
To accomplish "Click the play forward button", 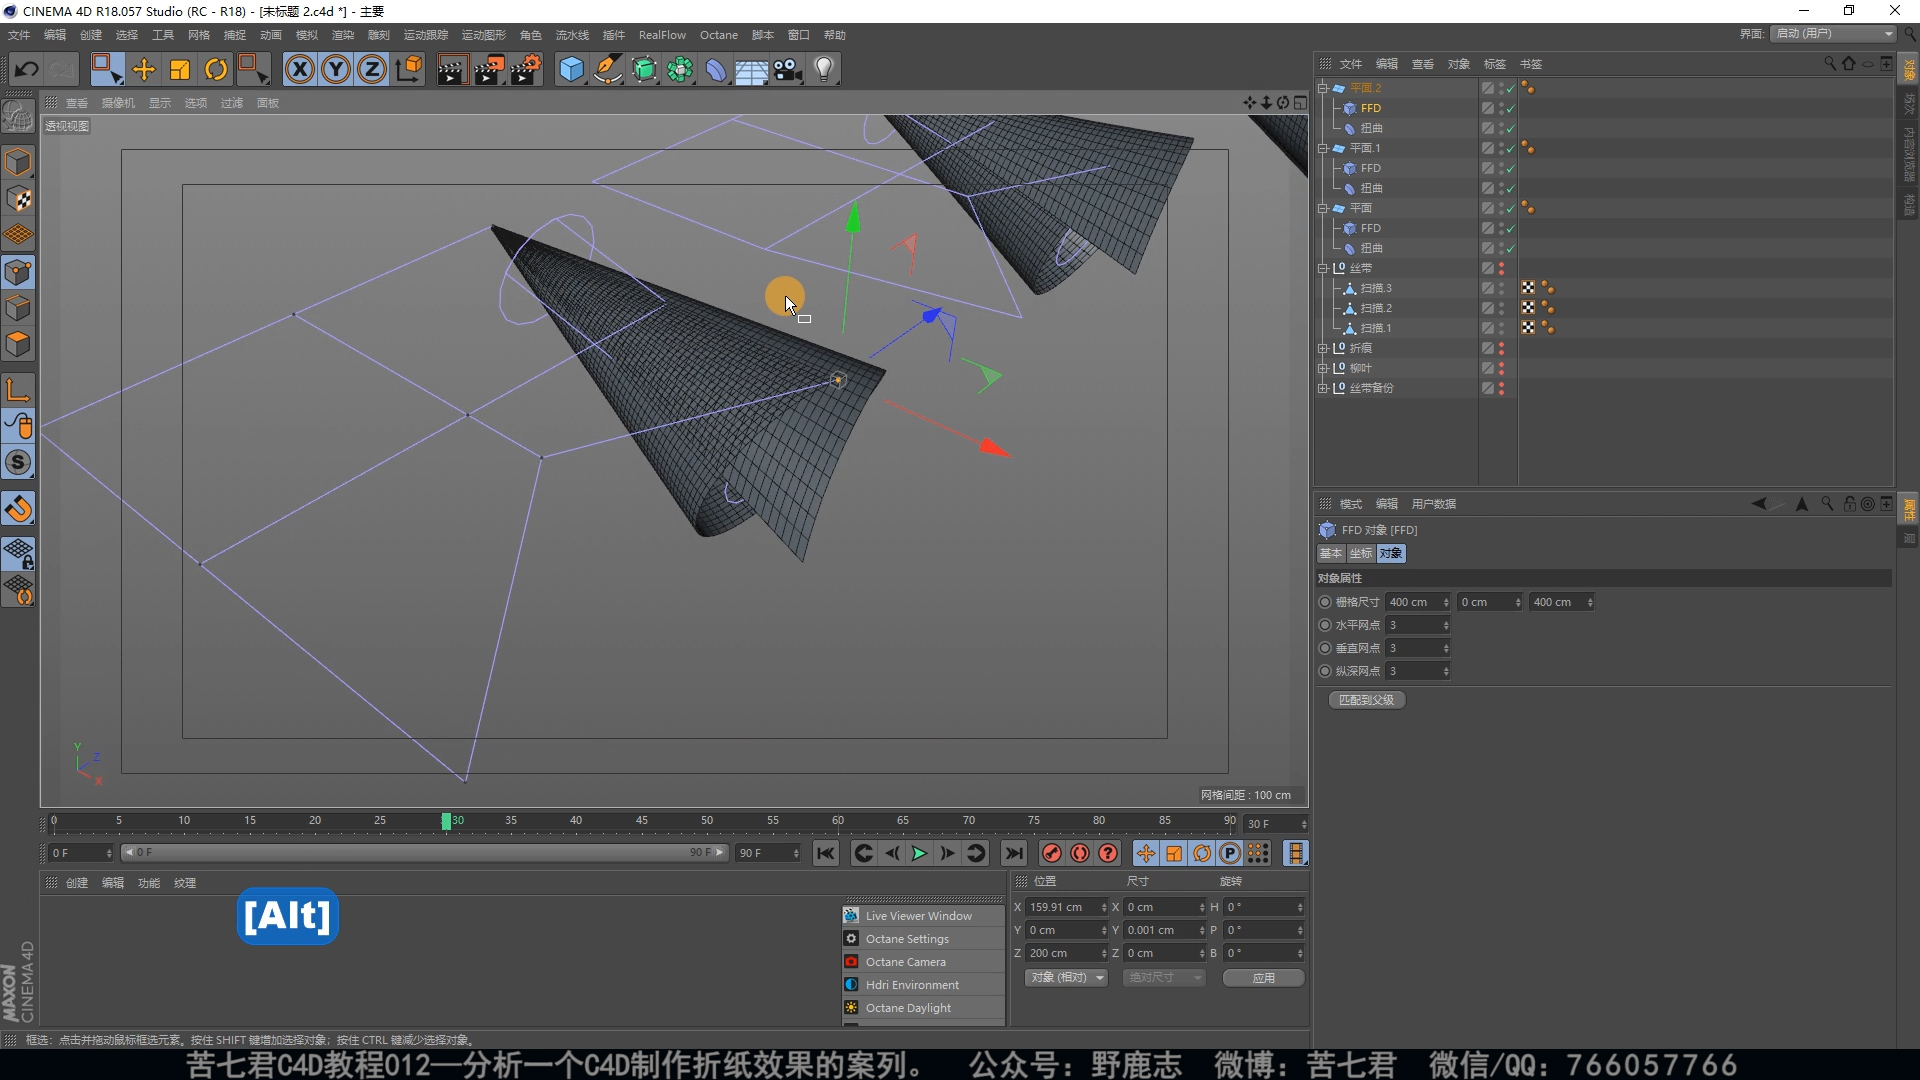I will (x=919, y=853).
